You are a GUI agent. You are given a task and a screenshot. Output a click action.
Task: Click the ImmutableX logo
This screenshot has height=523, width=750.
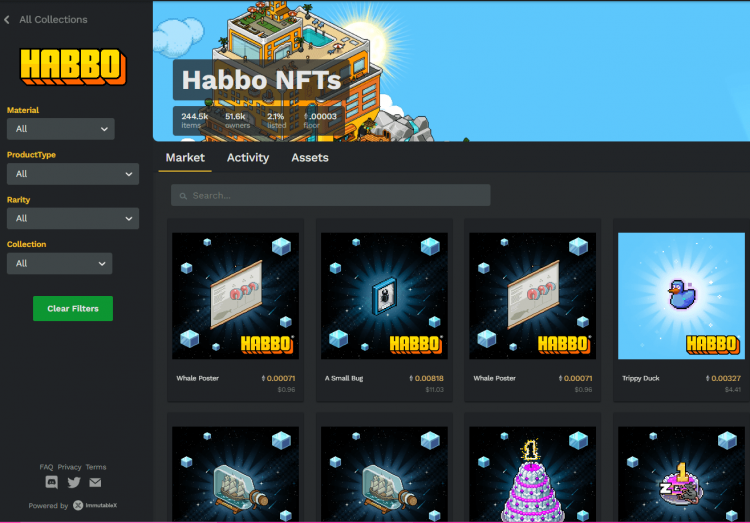95,505
